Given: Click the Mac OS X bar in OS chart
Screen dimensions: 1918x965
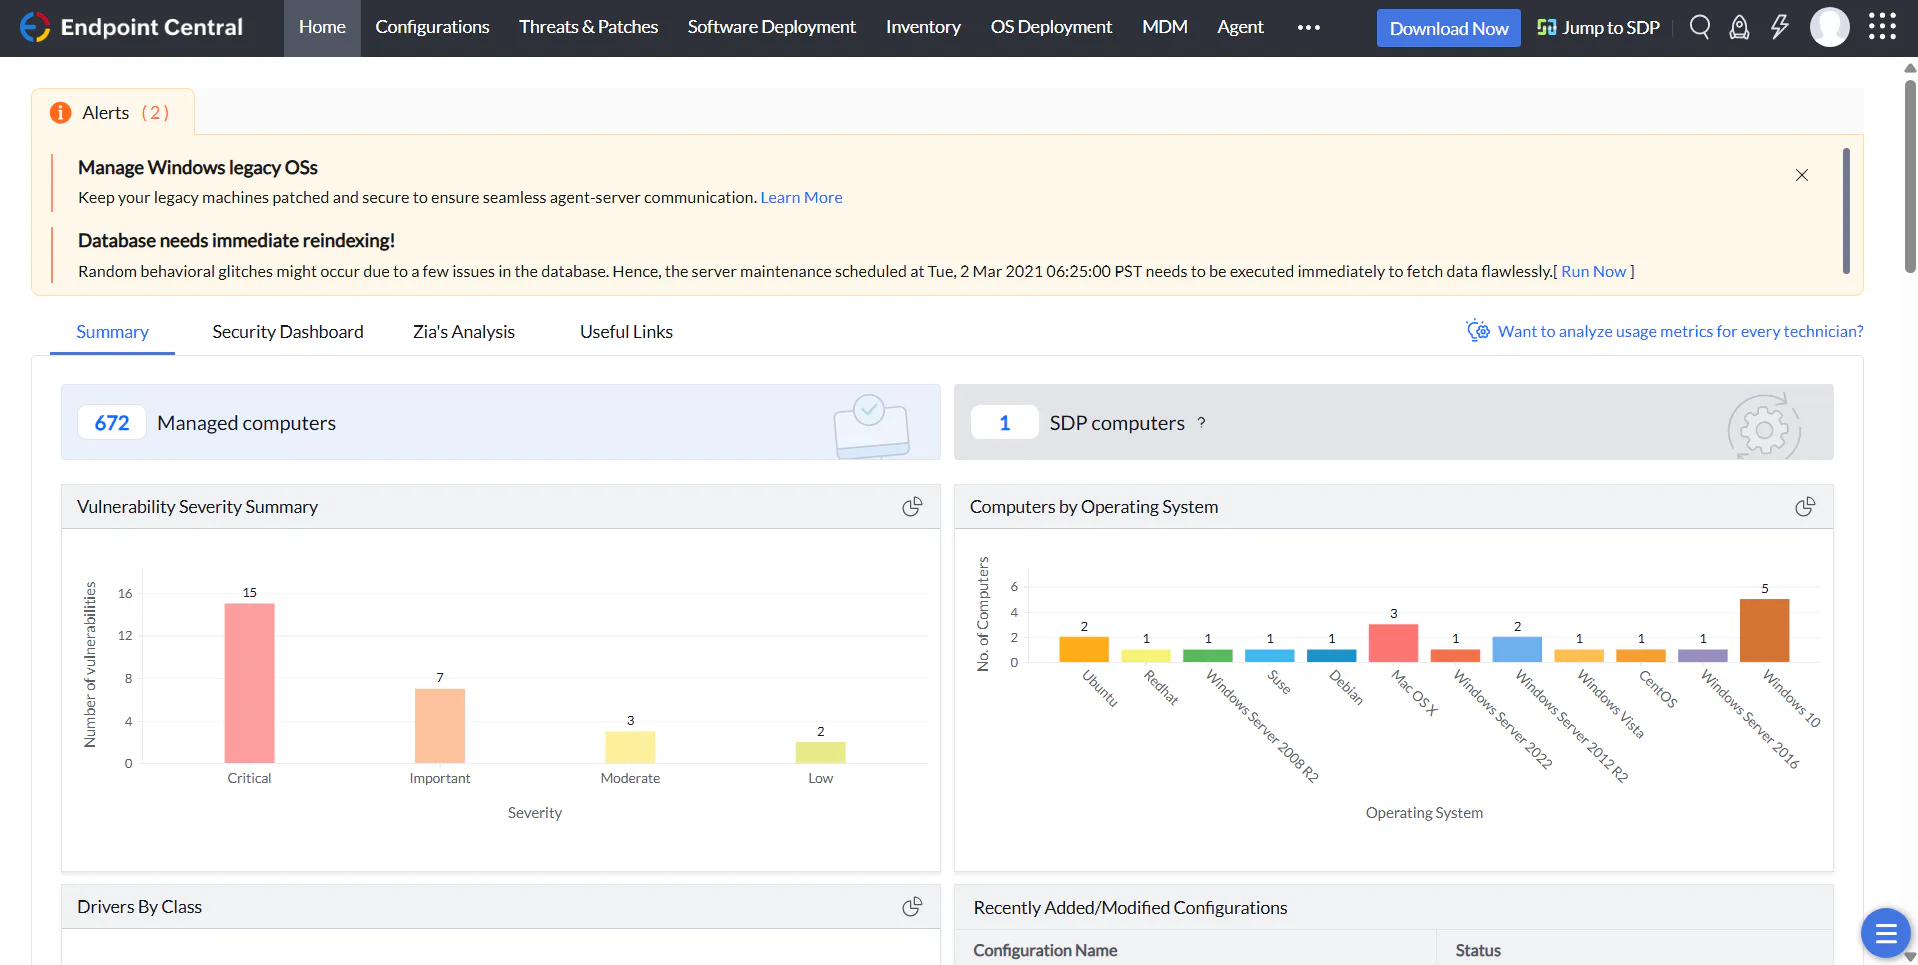Looking at the screenshot, I should click(x=1393, y=643).
